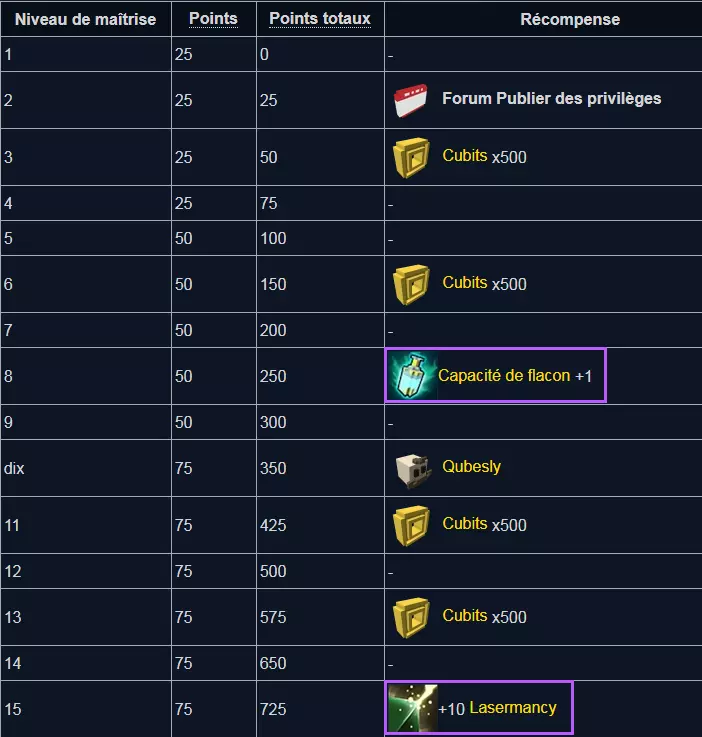
Task: Click the Cubits link in level 6 row
Action: tap(465, 283)
